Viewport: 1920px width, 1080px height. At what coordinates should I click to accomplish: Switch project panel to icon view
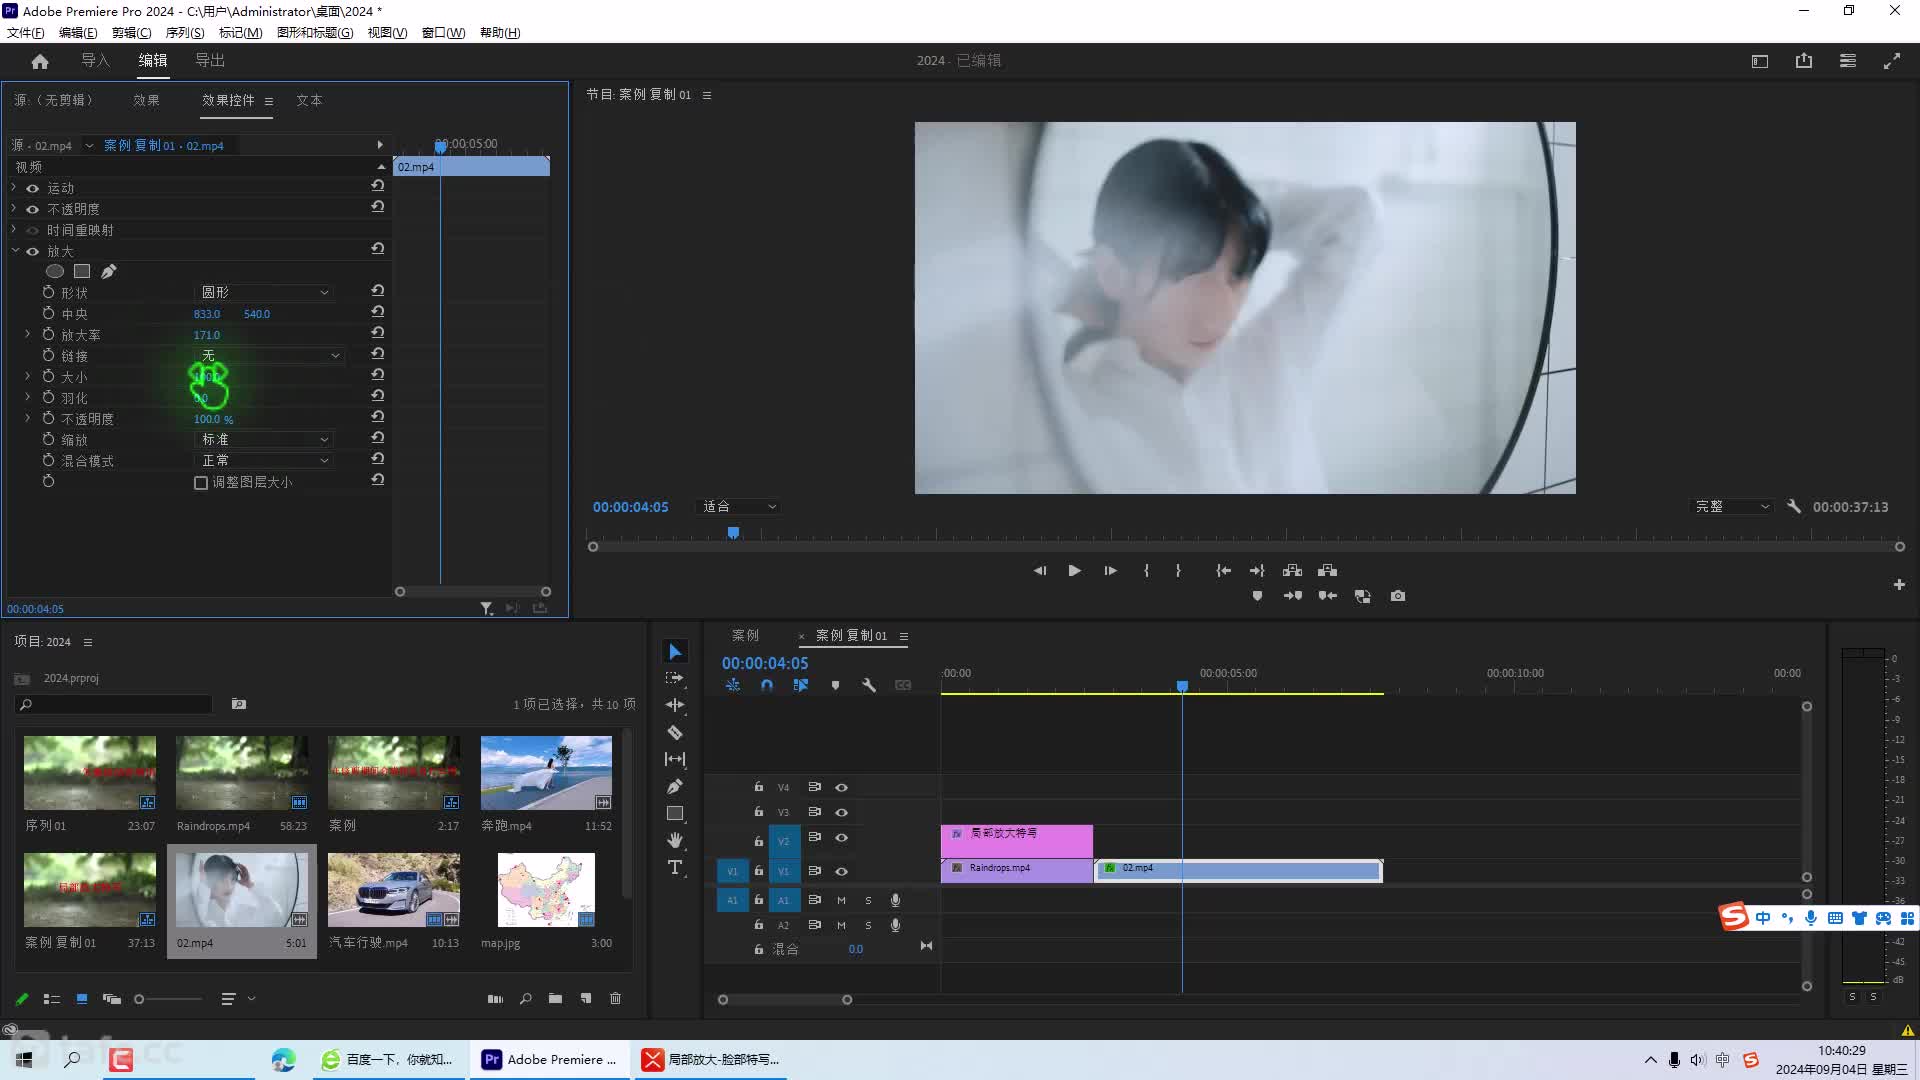tap(82, 998)
